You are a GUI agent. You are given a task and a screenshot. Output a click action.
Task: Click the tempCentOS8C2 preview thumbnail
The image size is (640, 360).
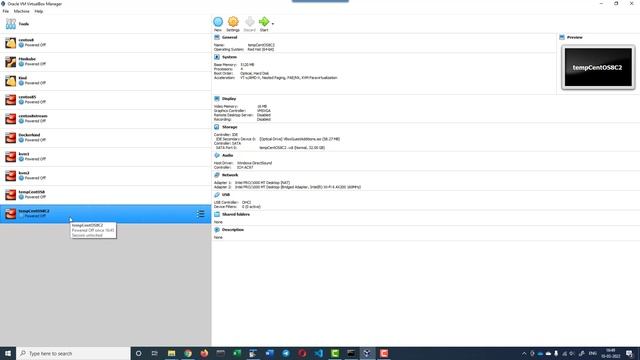pos(598,67)
